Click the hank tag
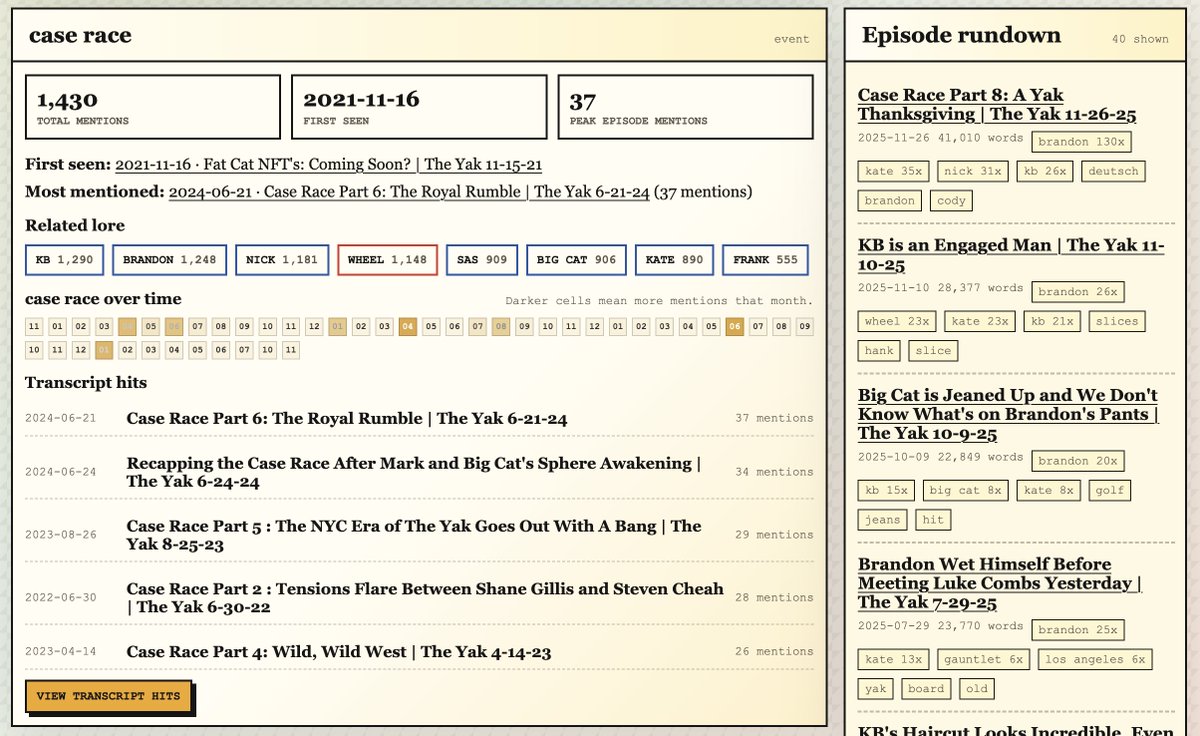The image size is (1200, 736). (880, 350)
